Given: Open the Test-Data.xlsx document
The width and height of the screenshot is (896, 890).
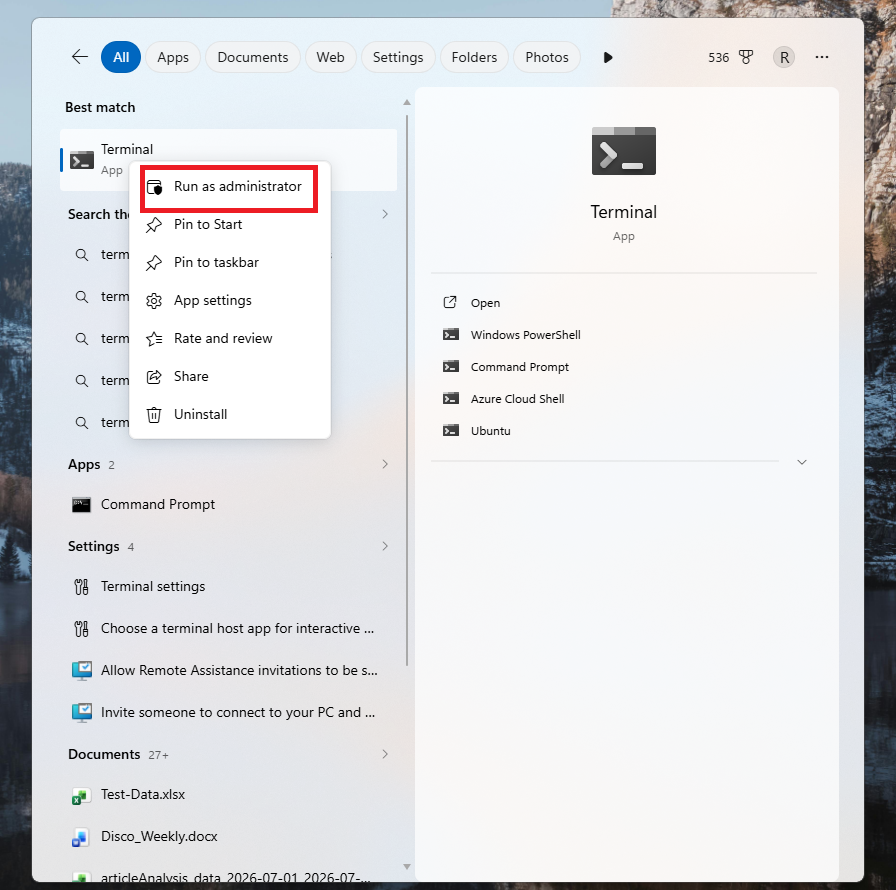Looking at the screenshot, I should pyautogui.click(x=229, y=795).
